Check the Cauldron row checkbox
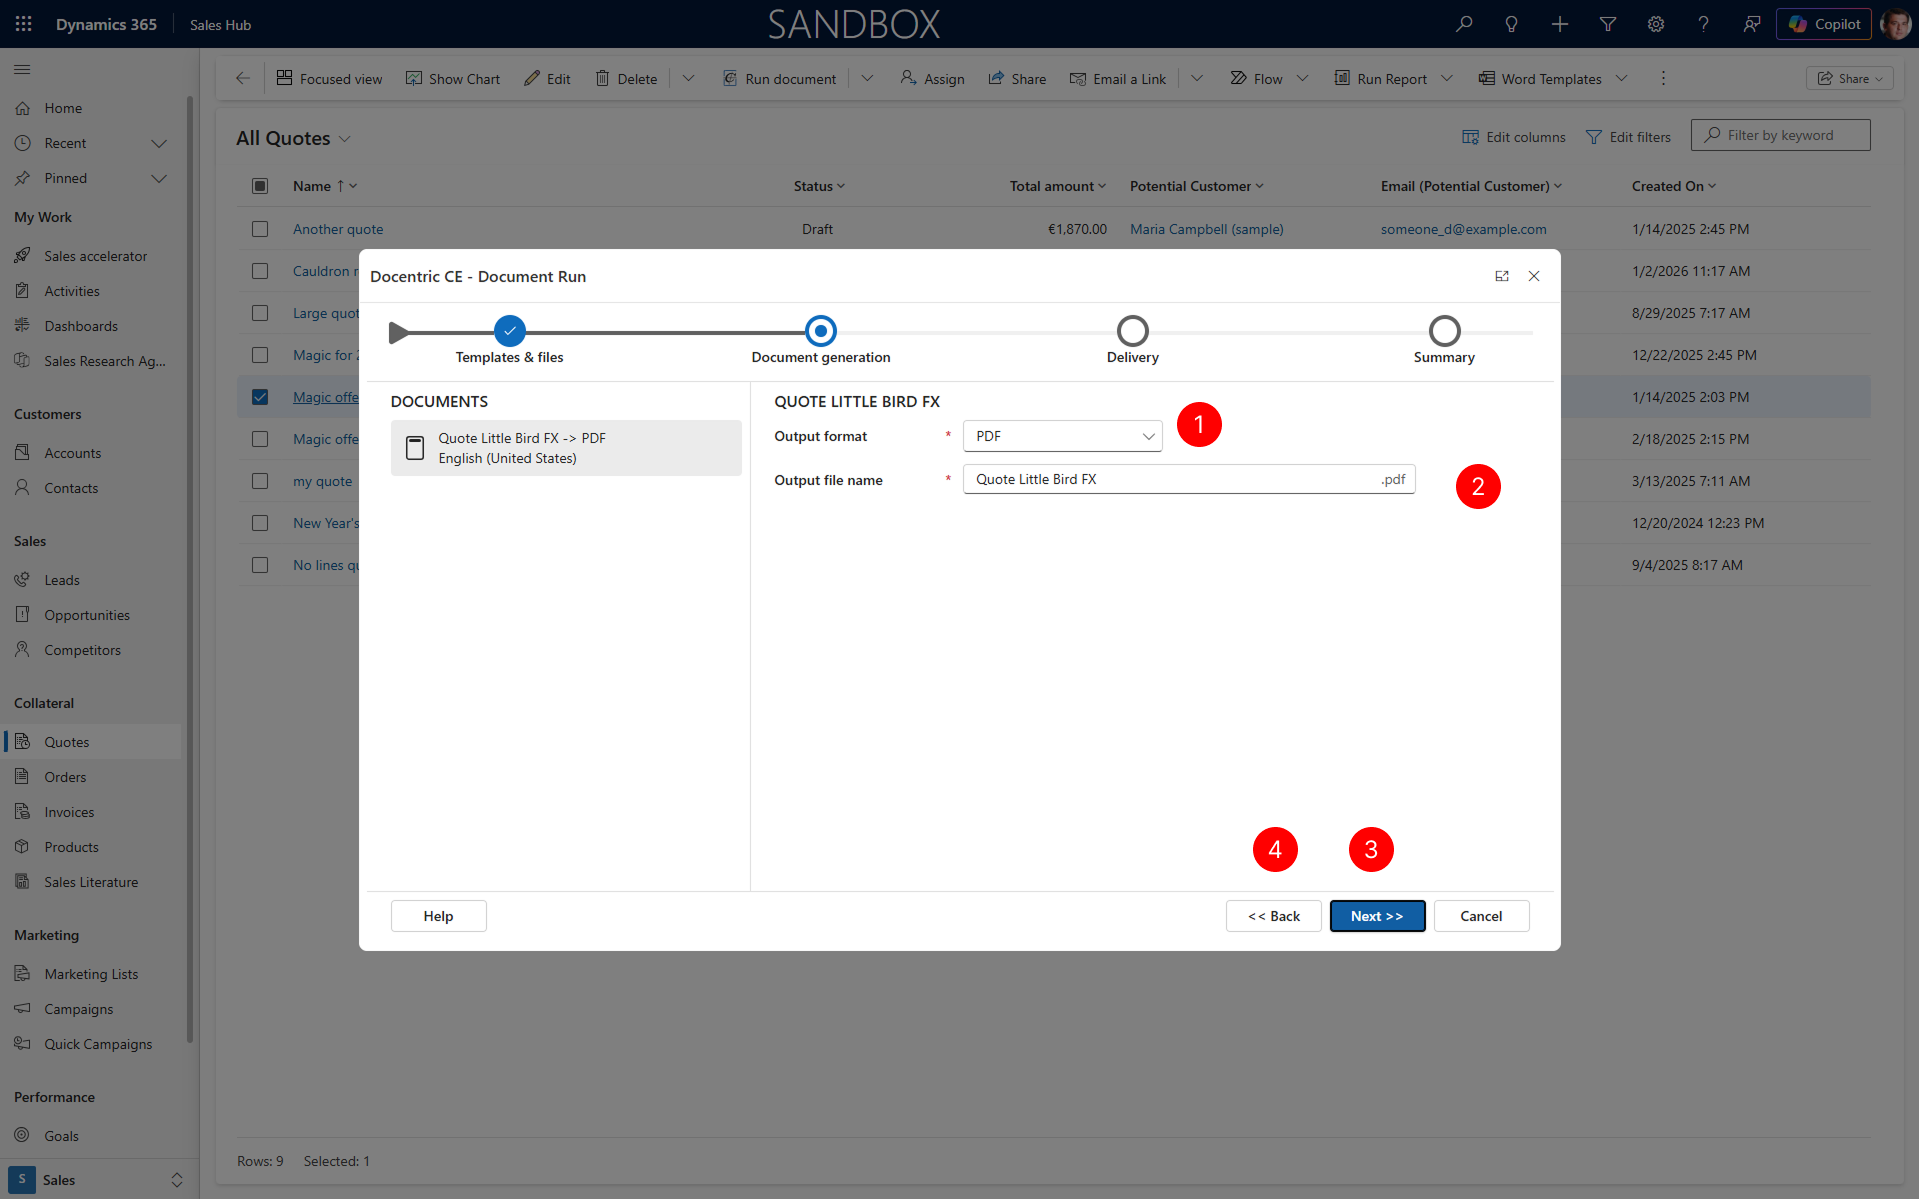 260,271
